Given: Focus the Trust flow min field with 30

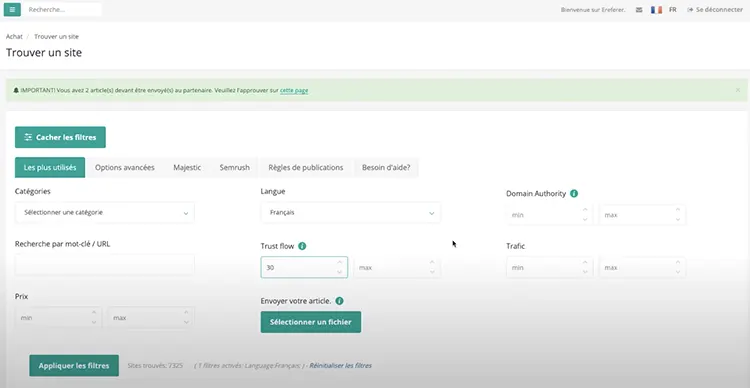Looking at the screenshot, I should click(304, 267).
